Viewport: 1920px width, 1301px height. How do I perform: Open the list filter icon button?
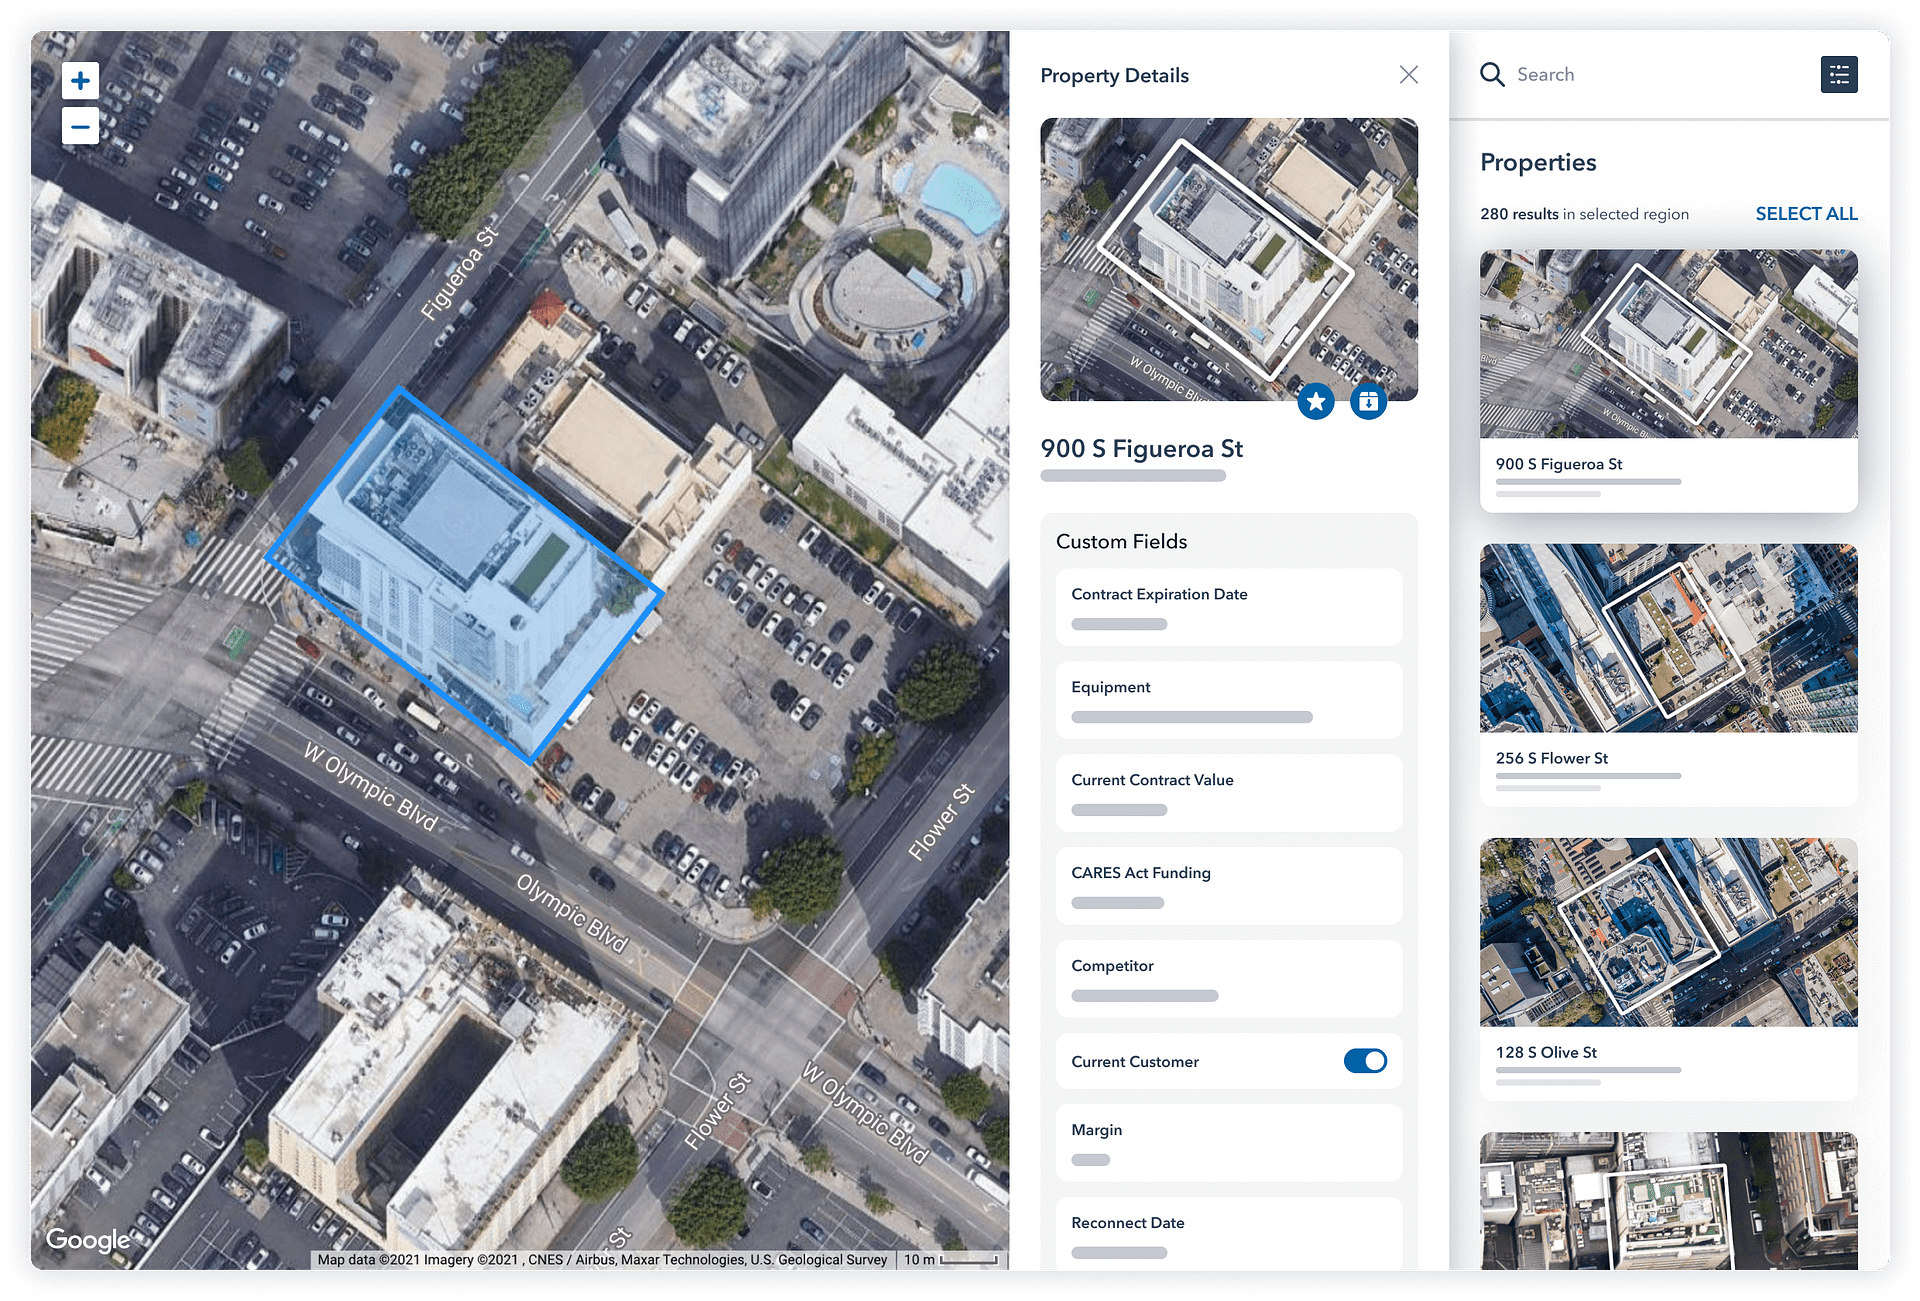[x=1839, y=75]
